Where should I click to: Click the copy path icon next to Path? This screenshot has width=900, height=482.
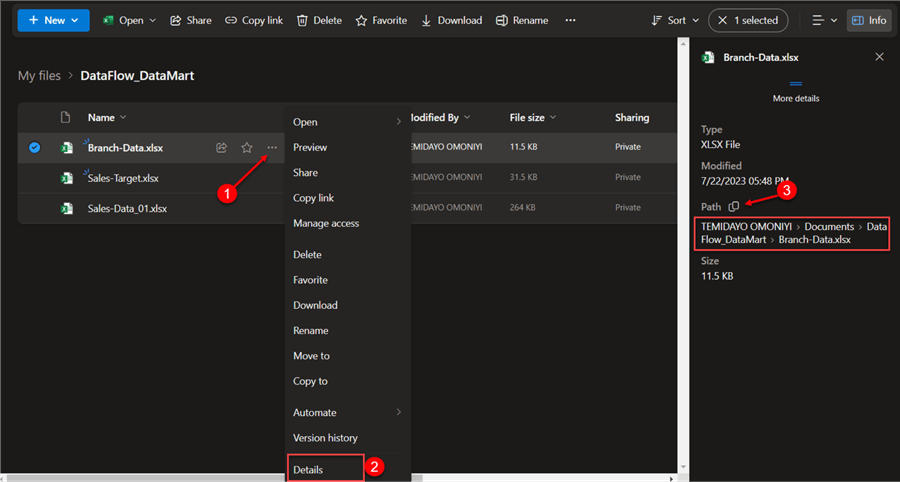click(x=734, y=206)
